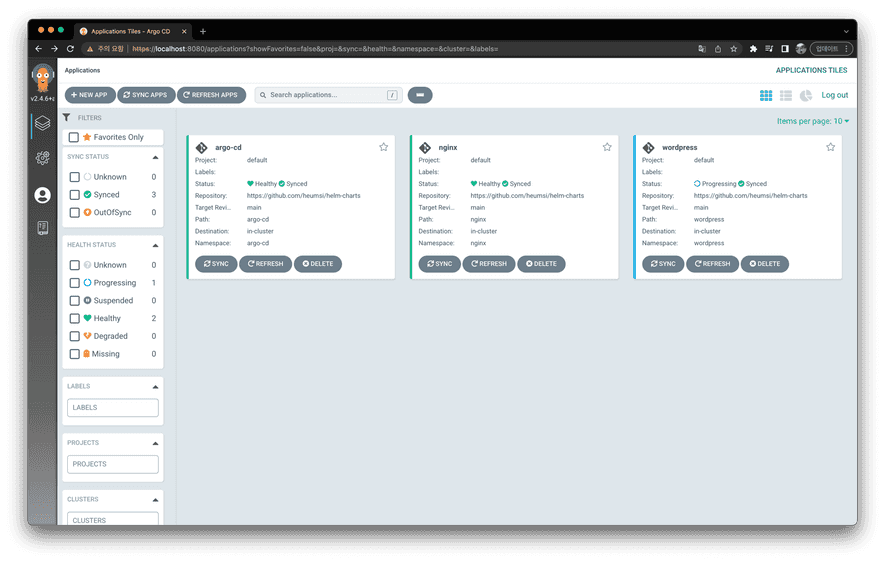
Task: Open Settings gear icon in sidebar
Action: click(42, 158)
